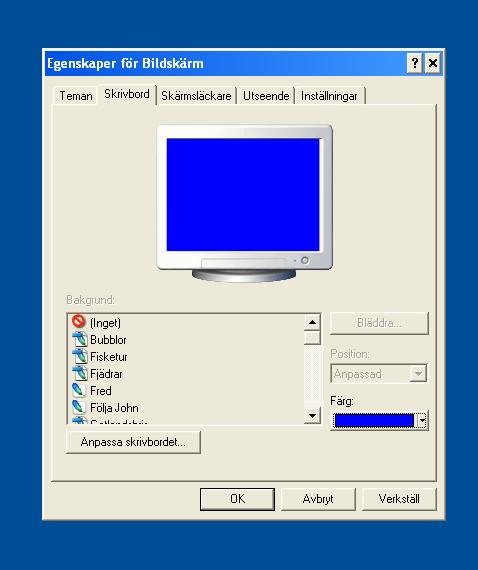Click the background list scroll-down arrow

click(312, 415)
